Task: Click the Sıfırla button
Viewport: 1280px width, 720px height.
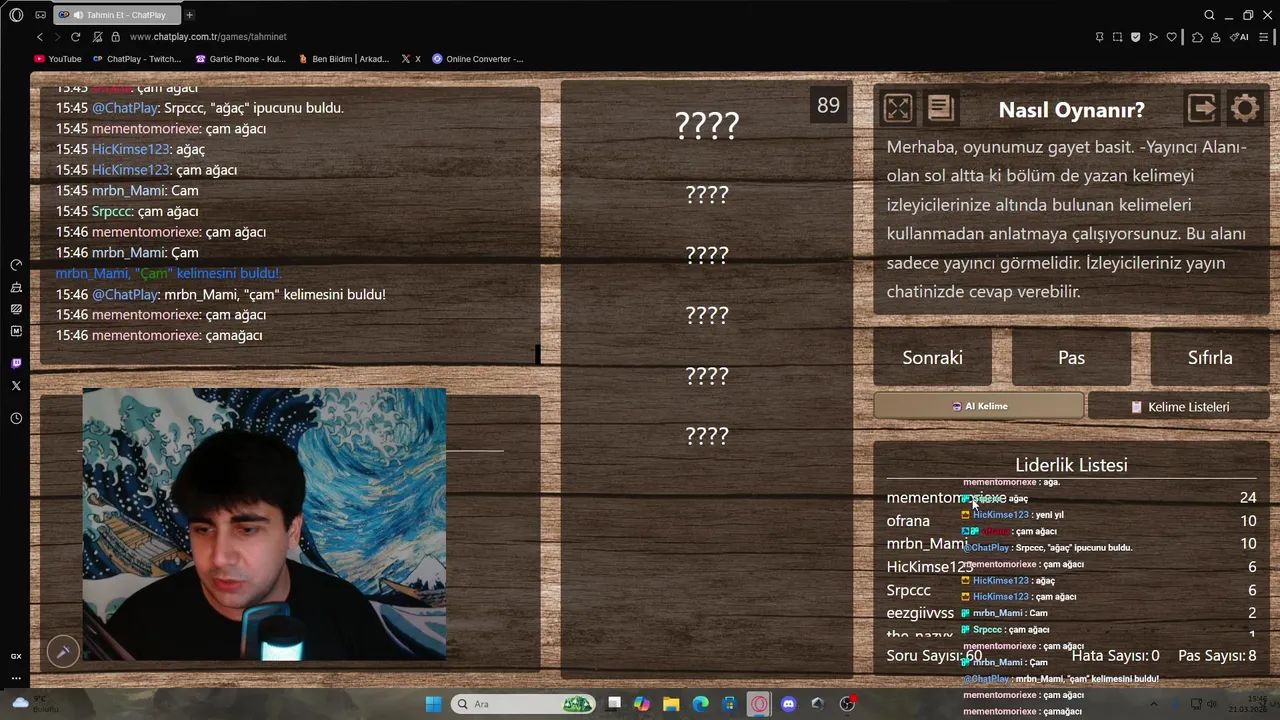Action: tap(1210, 357)
